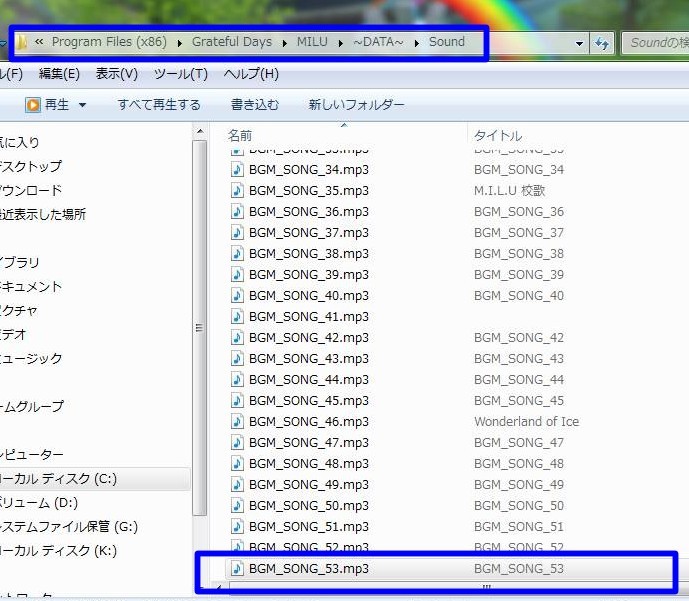
Task: Click the 書き込む burn button
Action: tap(254, 105)
